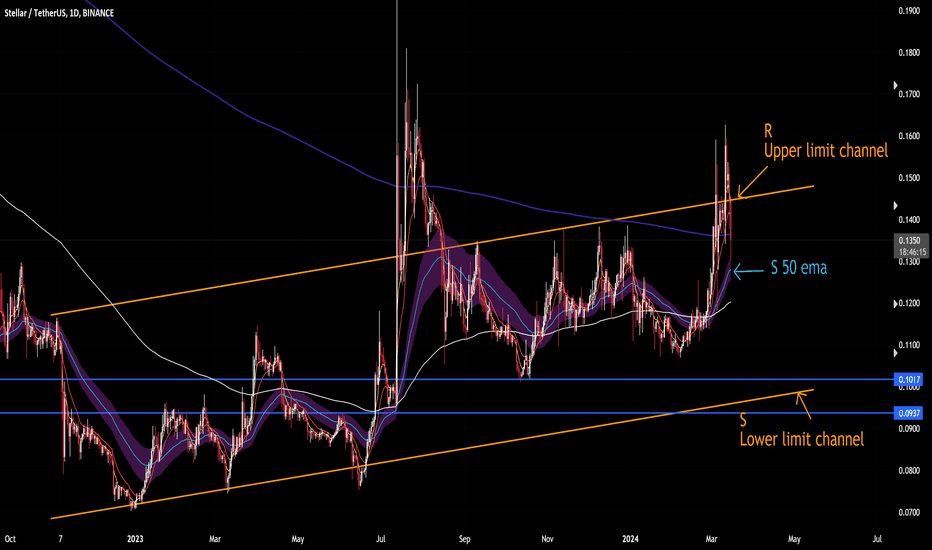Click the 0.0800 price axis tick
This screenshot has width=932, height=550.
[909, 470]
